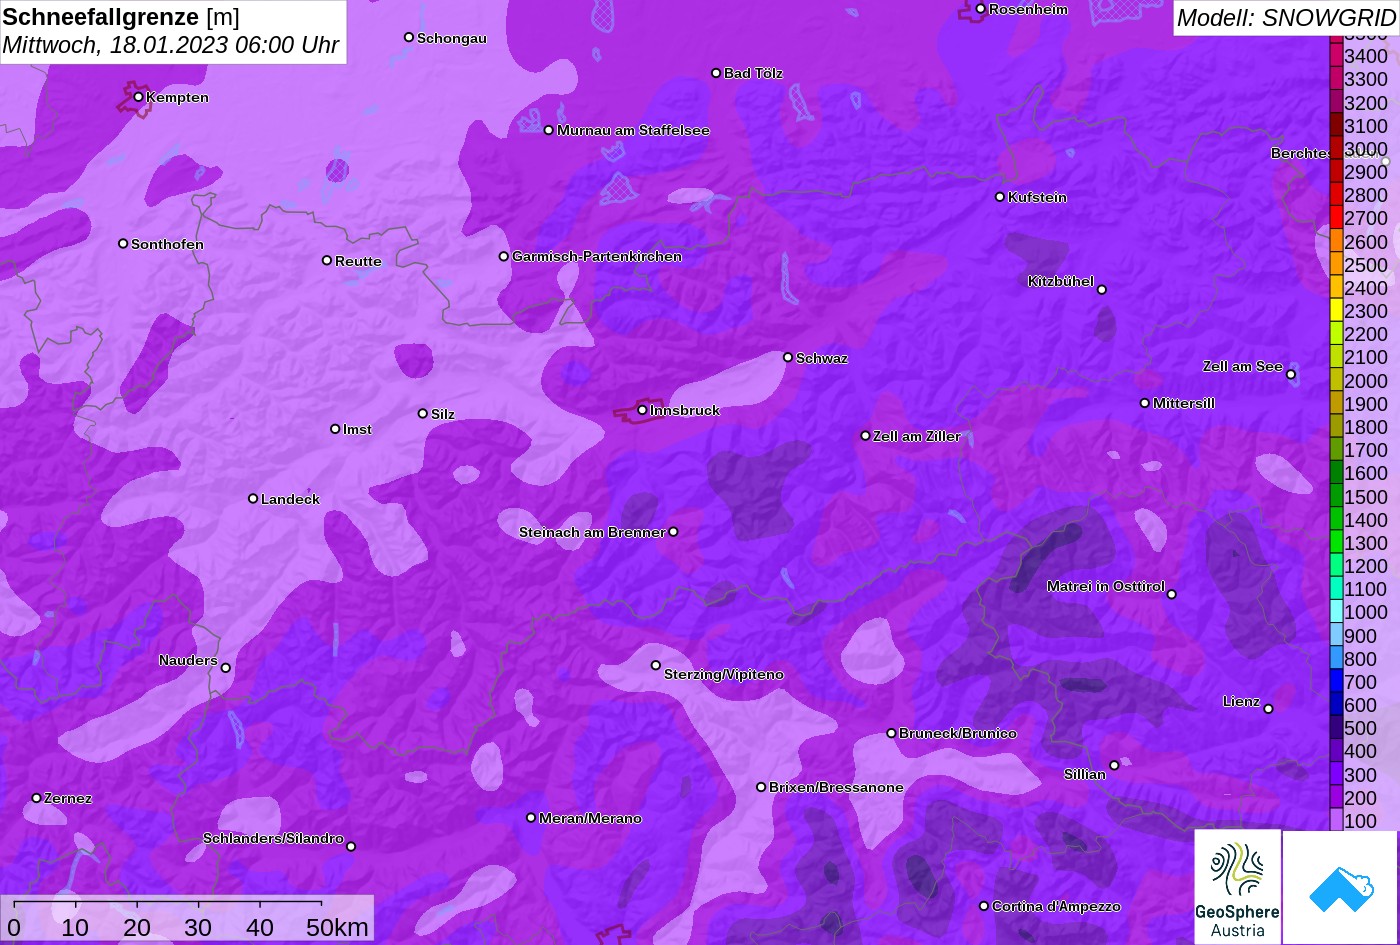Click the Bad Tölz marker dot
Screen dimensions: 1400x945
tap(716, 73)
